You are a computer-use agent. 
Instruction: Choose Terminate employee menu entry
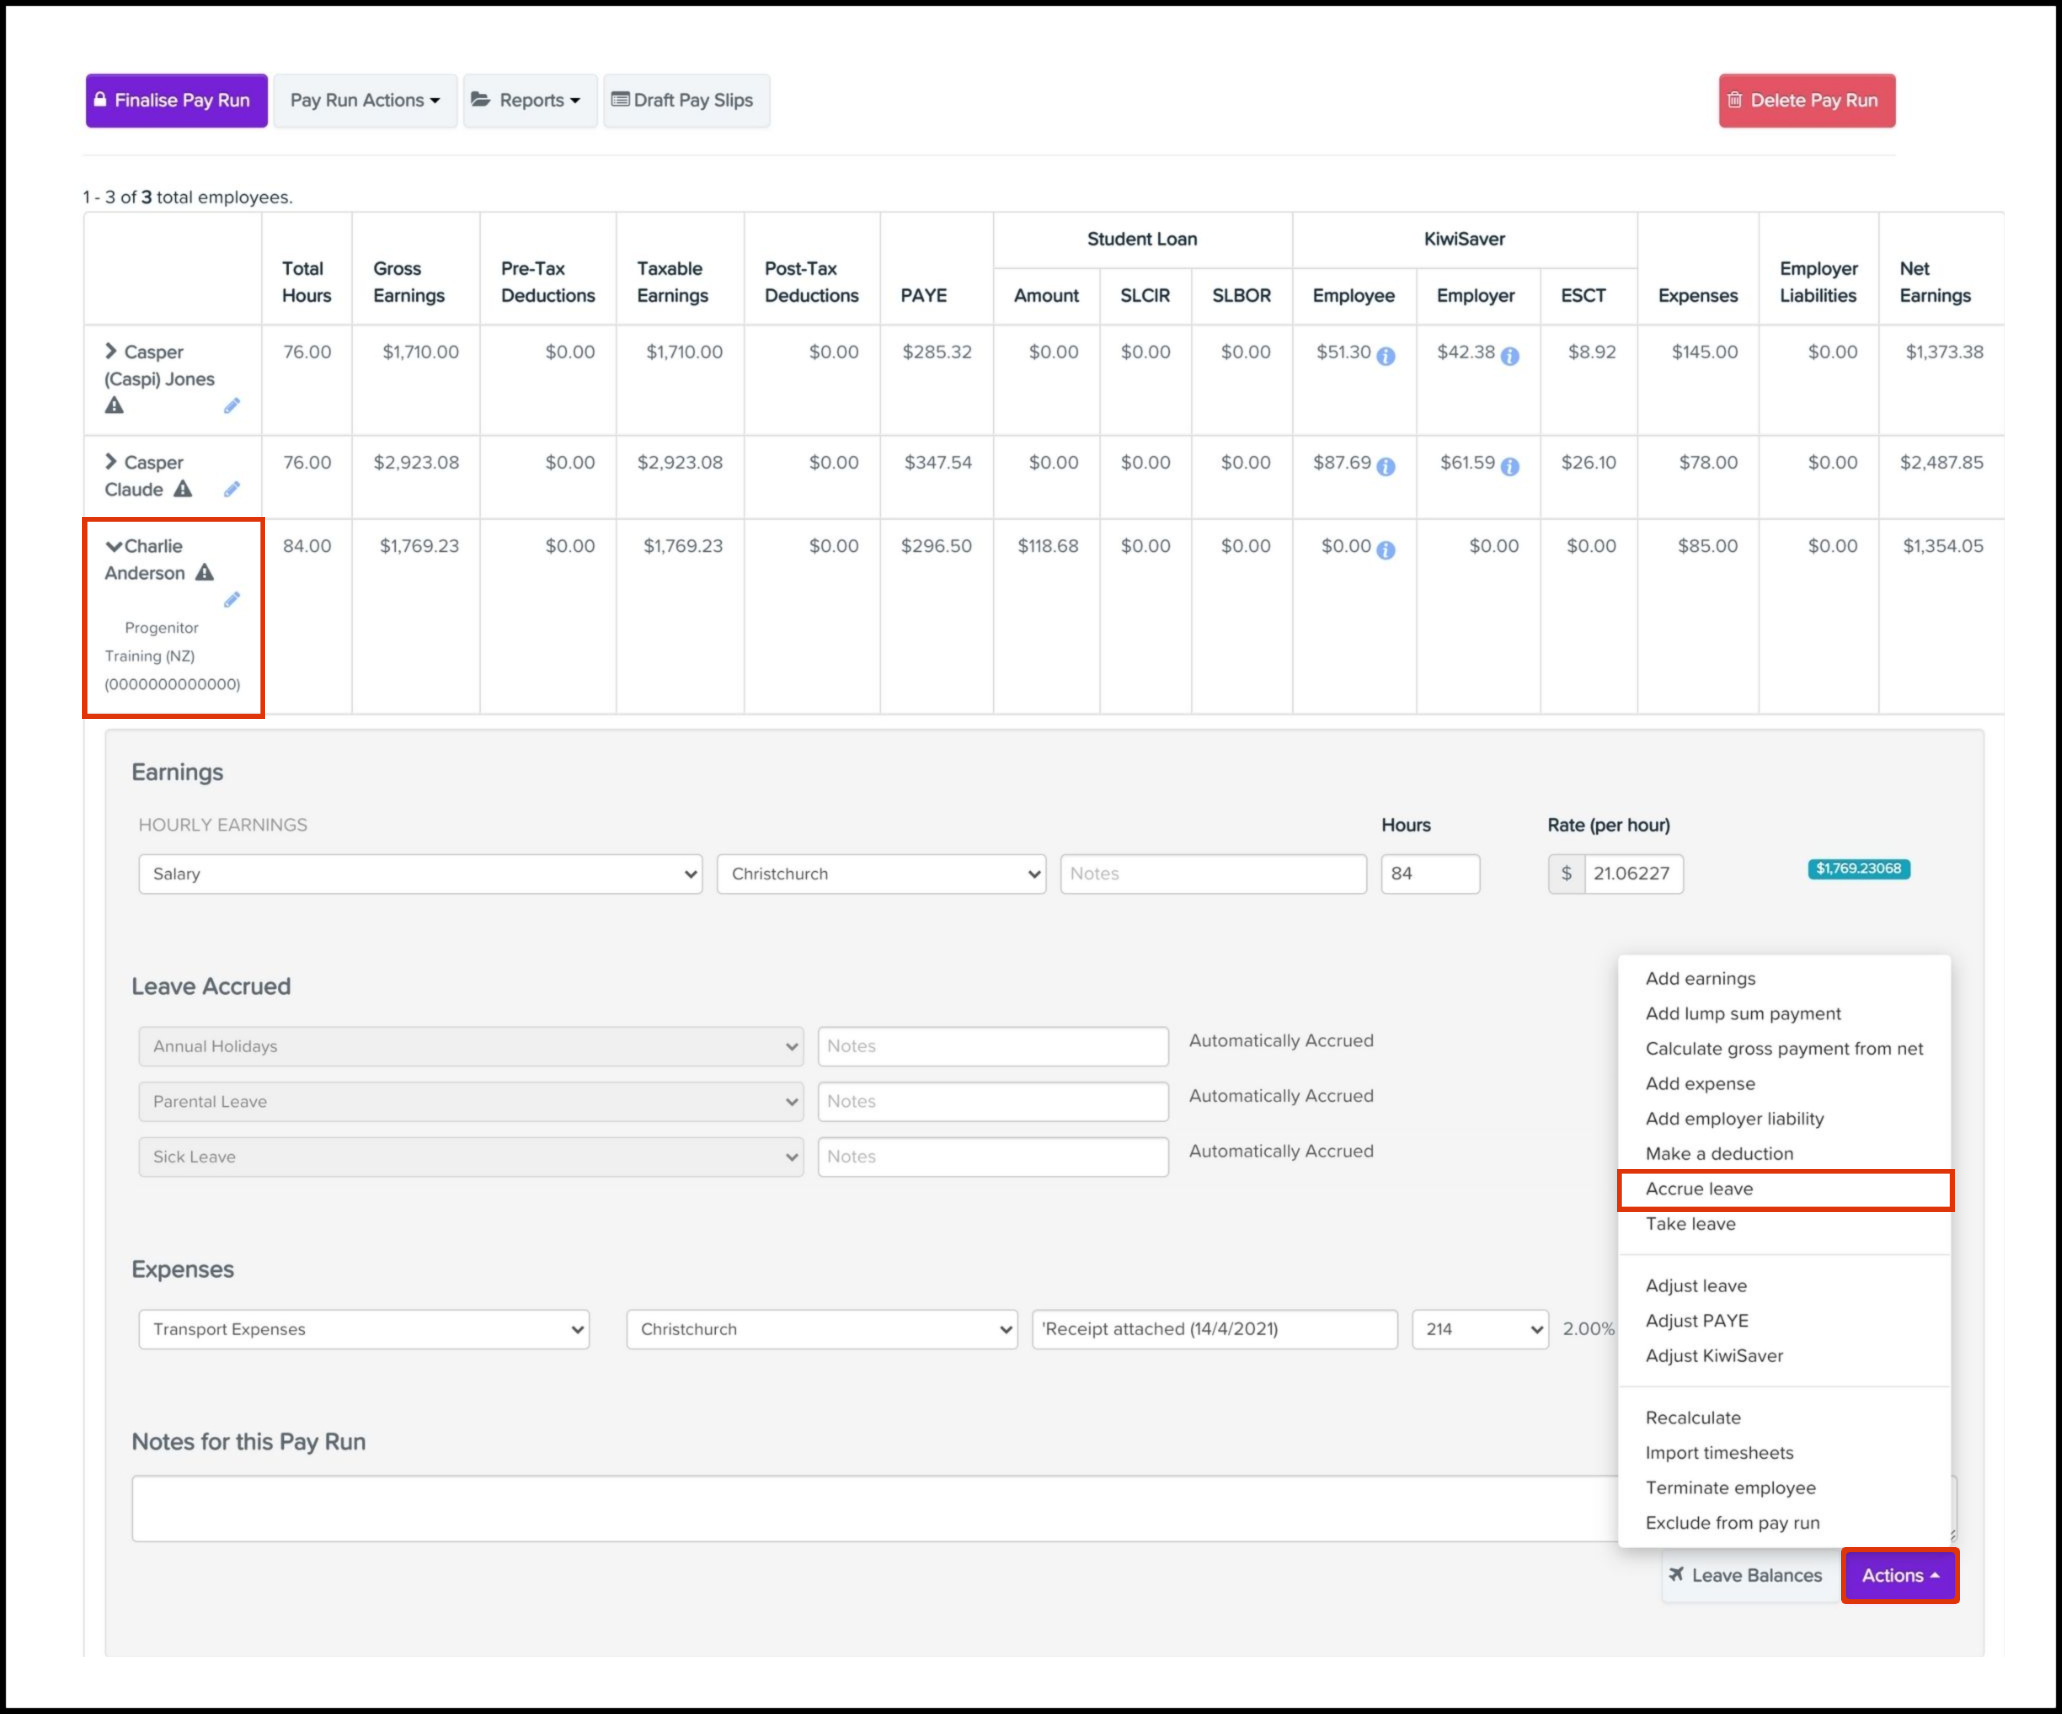[1730, 1488]
